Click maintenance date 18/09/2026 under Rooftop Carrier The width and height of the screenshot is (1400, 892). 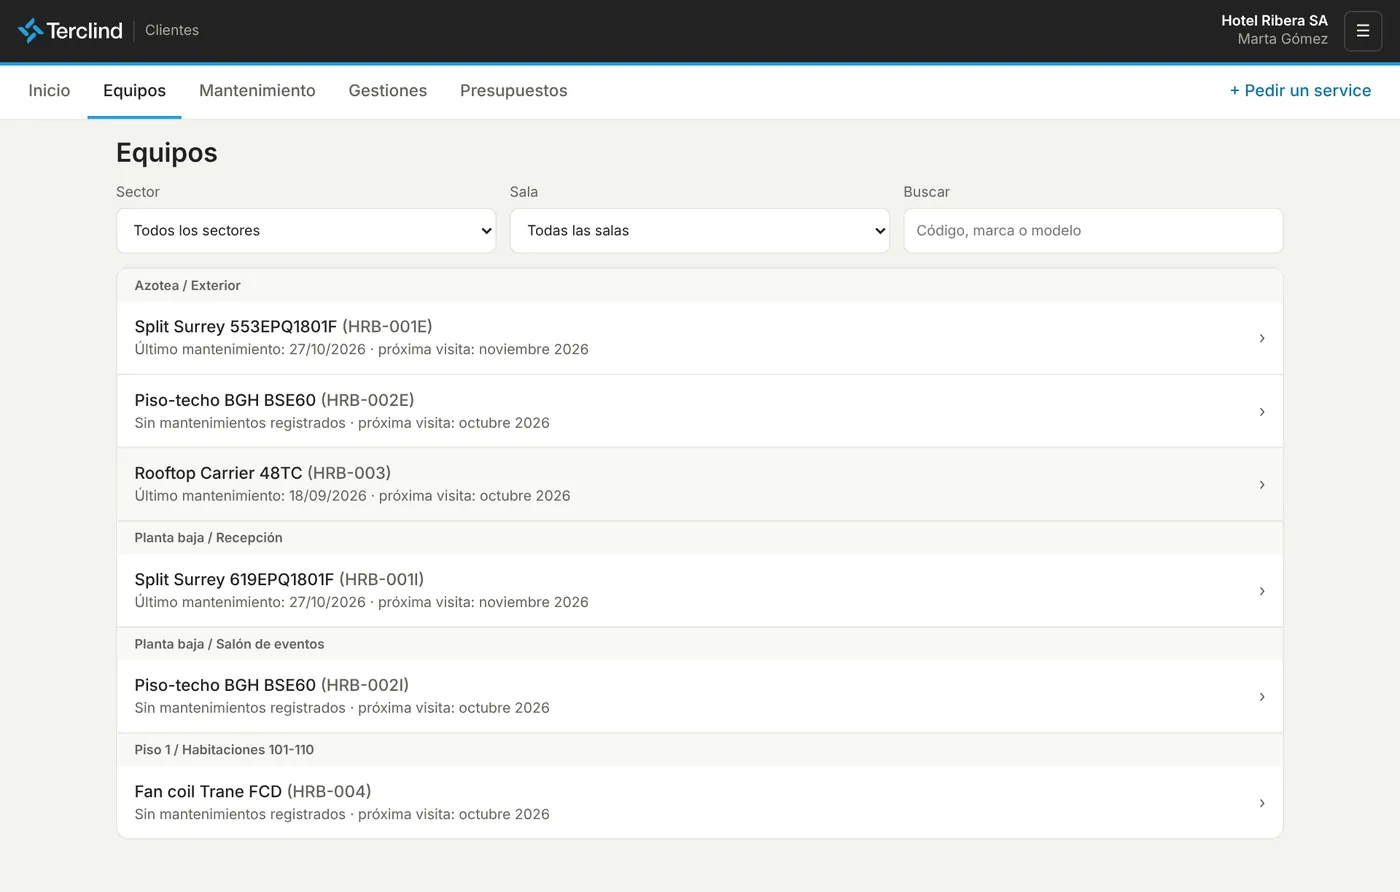pyautogui.click(x=328, y=496)
